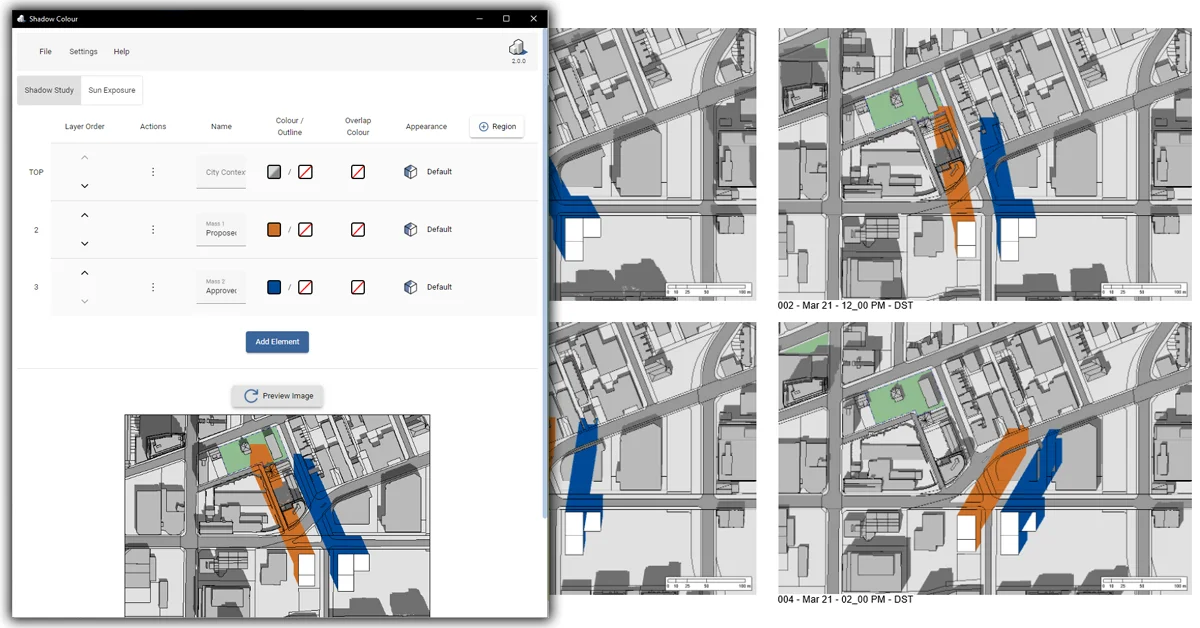Open three-dot actions menu for City Context row
The image size is (1200, 628).
[153, 172]
